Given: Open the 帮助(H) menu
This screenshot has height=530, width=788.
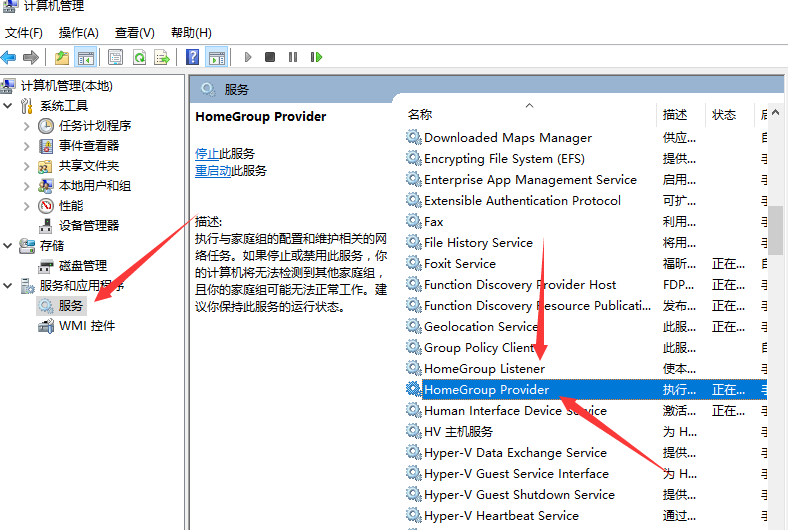Looking at the screenshot, I should tap(191, 33).
